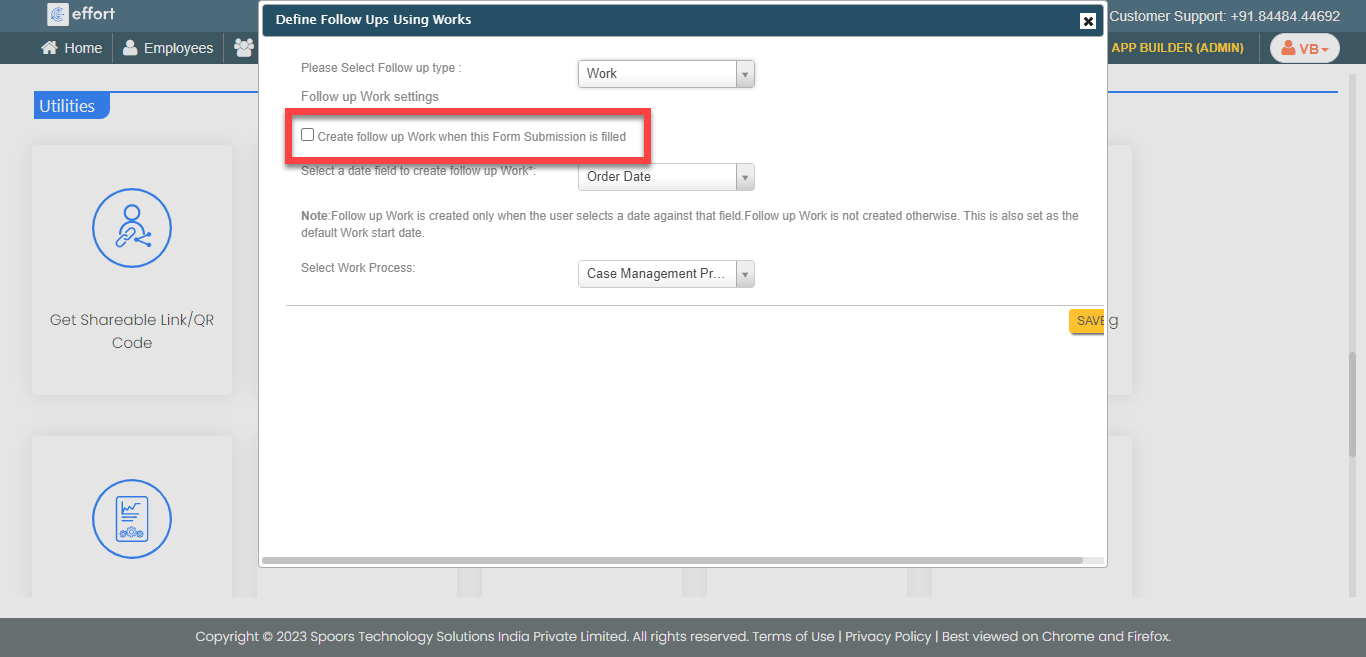Viewport: 1366px width, 657px height.
Task: Click the effort logo icon
Action: point(58,14)
